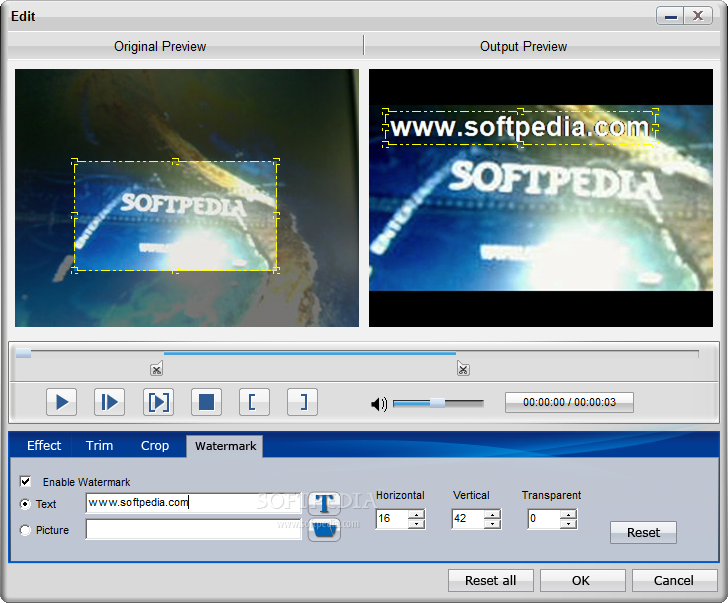Cancel the Edit dialog
The height and width of the screenshot is (603, 728).
[673, 581]
